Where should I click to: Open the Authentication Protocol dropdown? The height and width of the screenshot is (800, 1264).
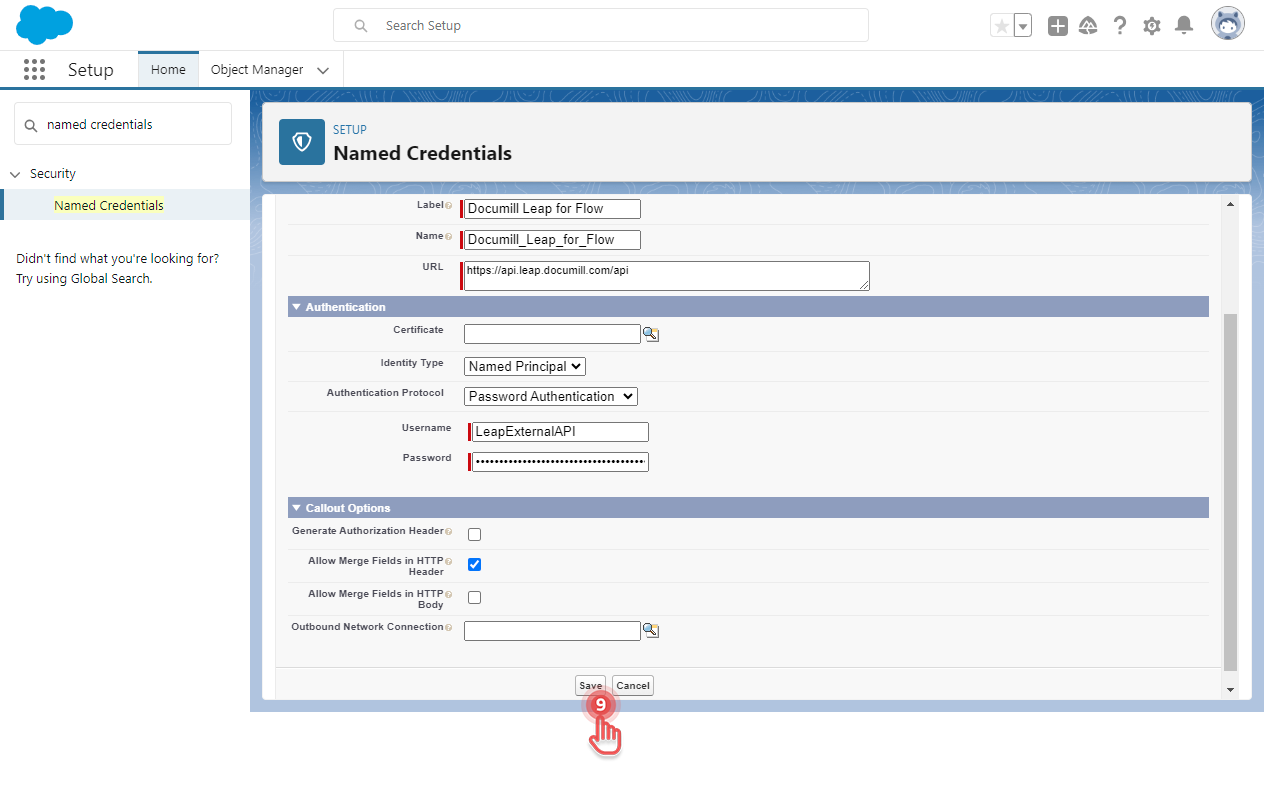(x=550, y=397)
